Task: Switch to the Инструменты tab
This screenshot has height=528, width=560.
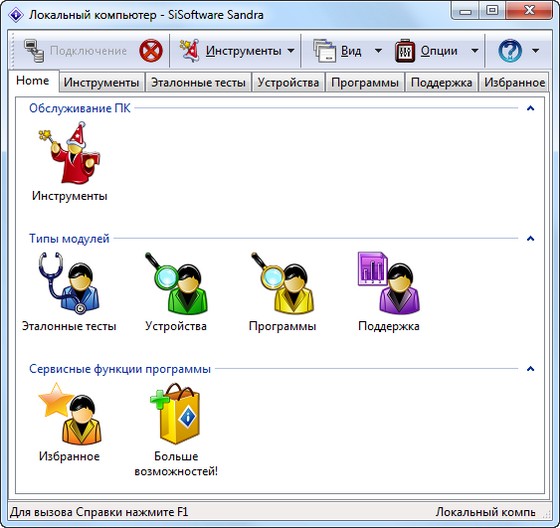Action: 101,83
